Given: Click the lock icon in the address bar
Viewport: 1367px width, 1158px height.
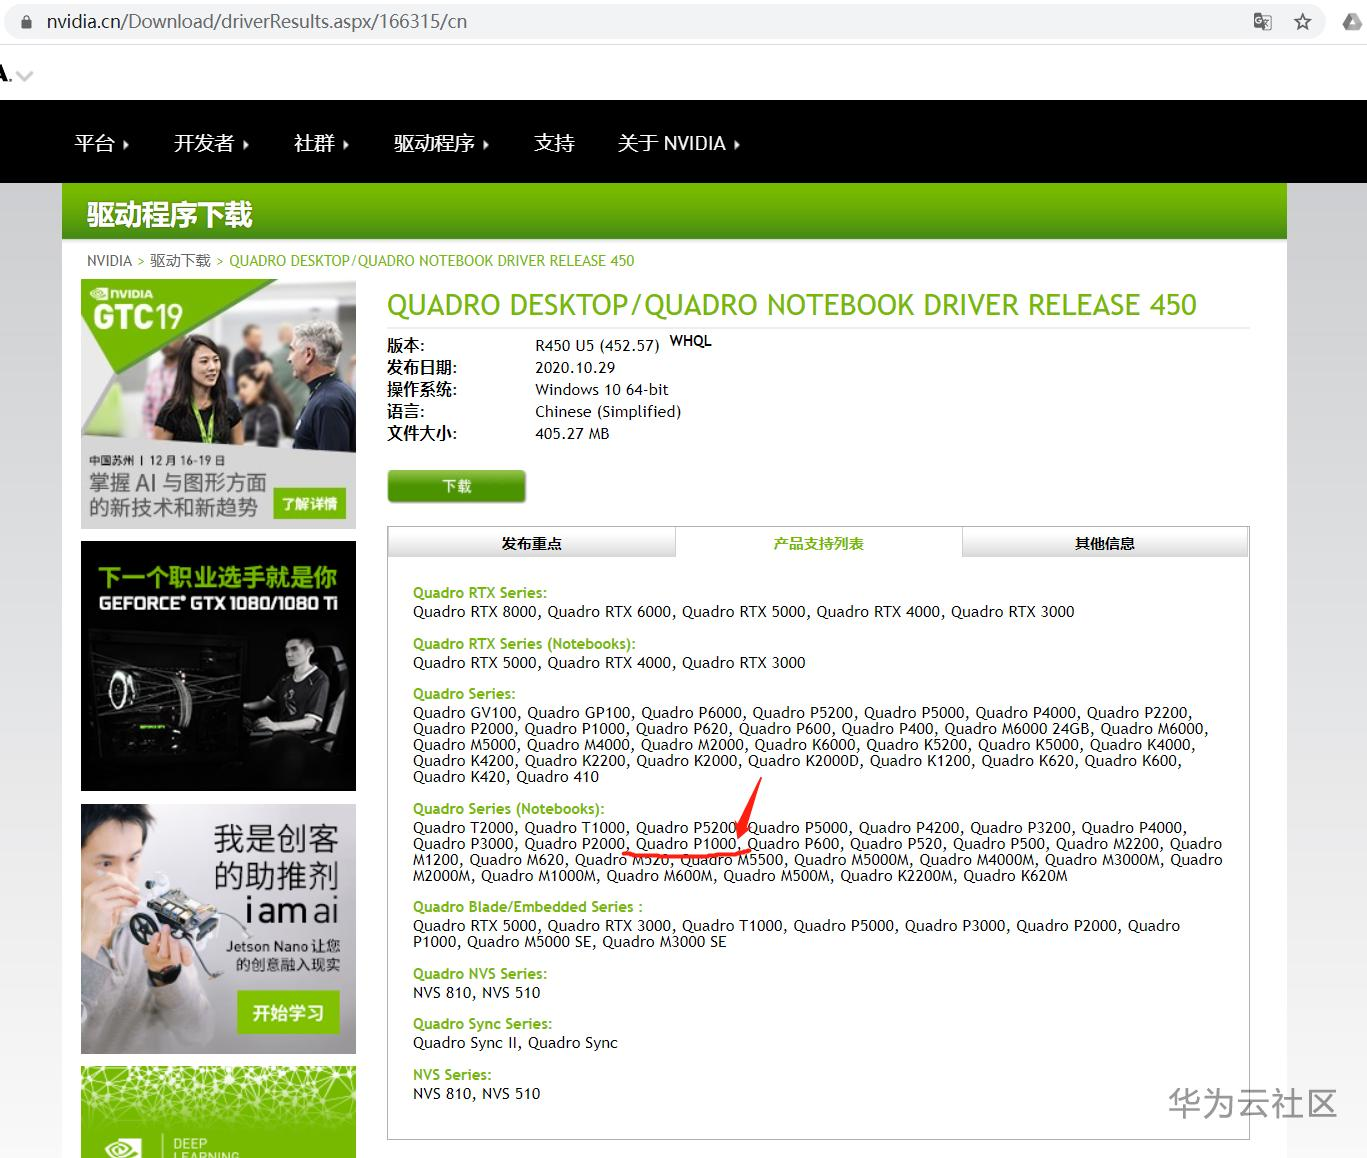Looking at the screenshot, I should tap(26, 22).
